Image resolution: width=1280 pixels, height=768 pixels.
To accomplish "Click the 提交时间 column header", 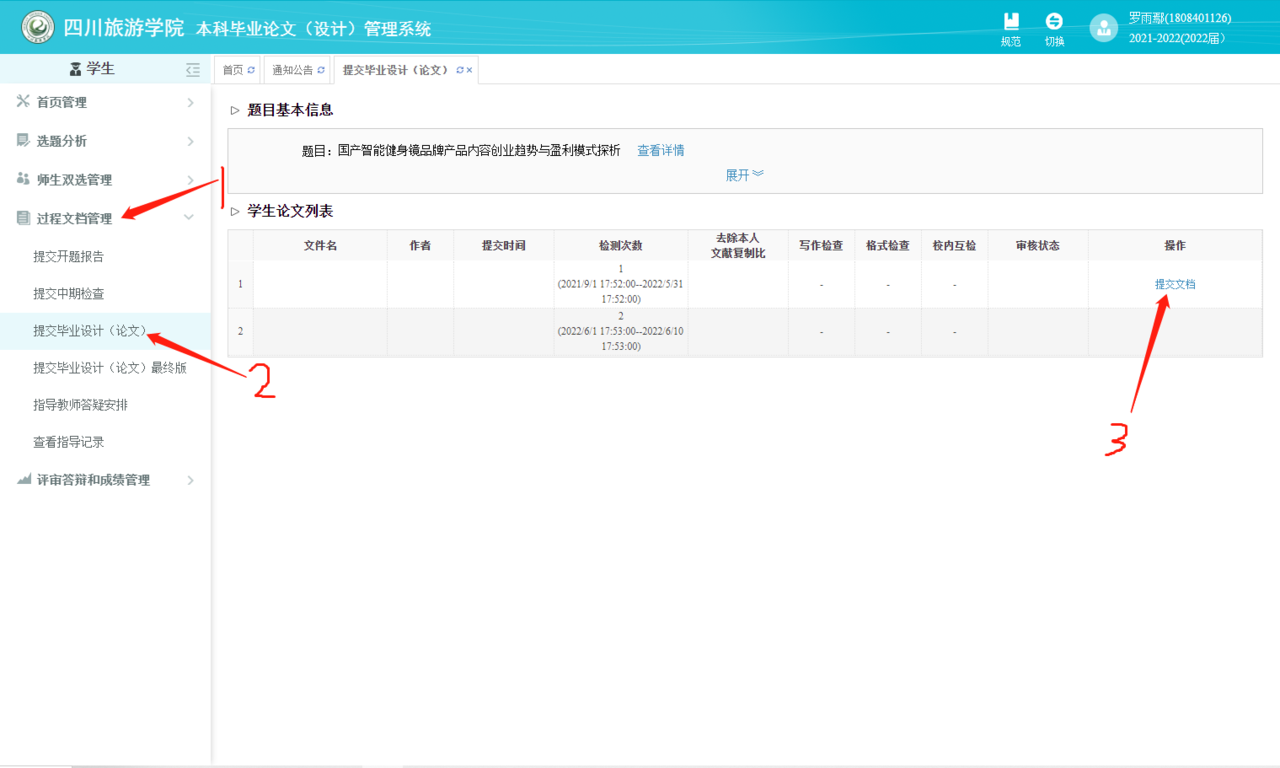I will [x=504, y=246].
